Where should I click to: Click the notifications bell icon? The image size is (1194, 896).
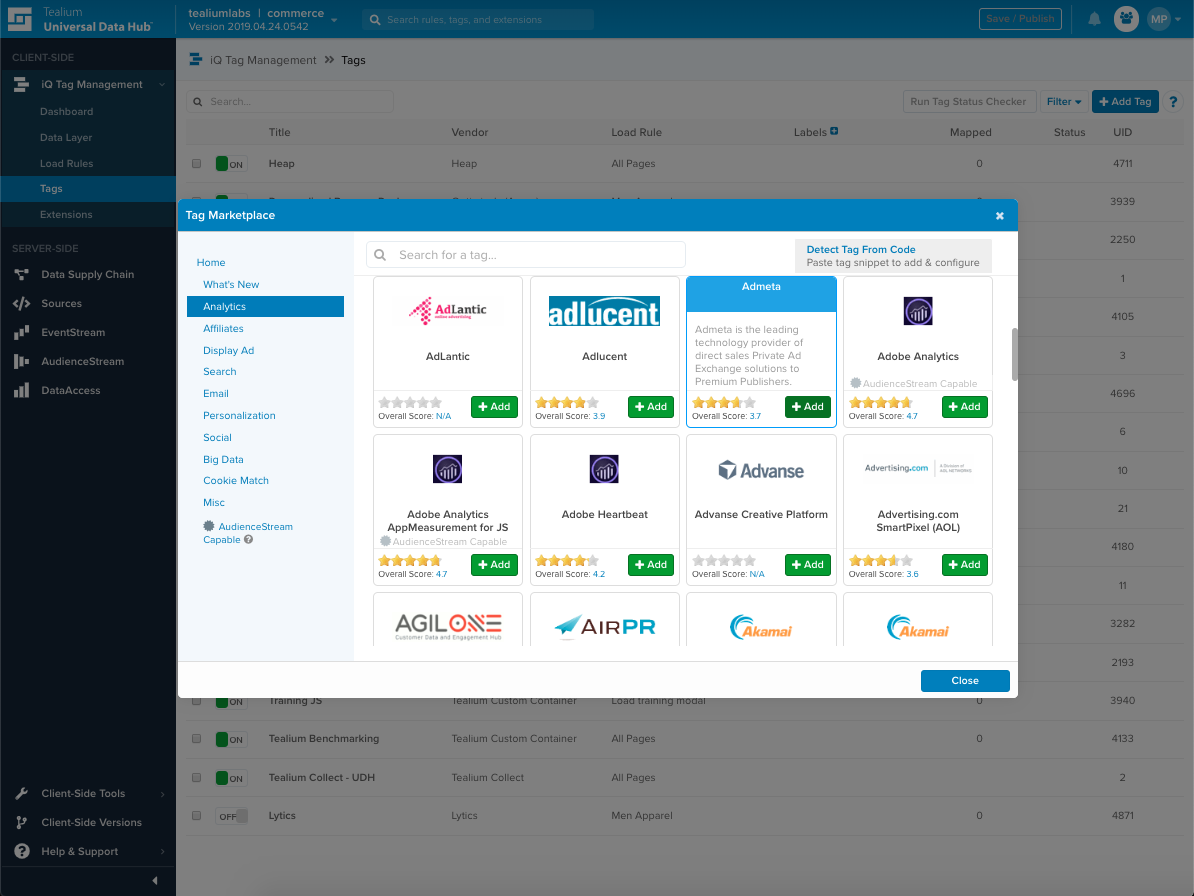click(1094, 19)
